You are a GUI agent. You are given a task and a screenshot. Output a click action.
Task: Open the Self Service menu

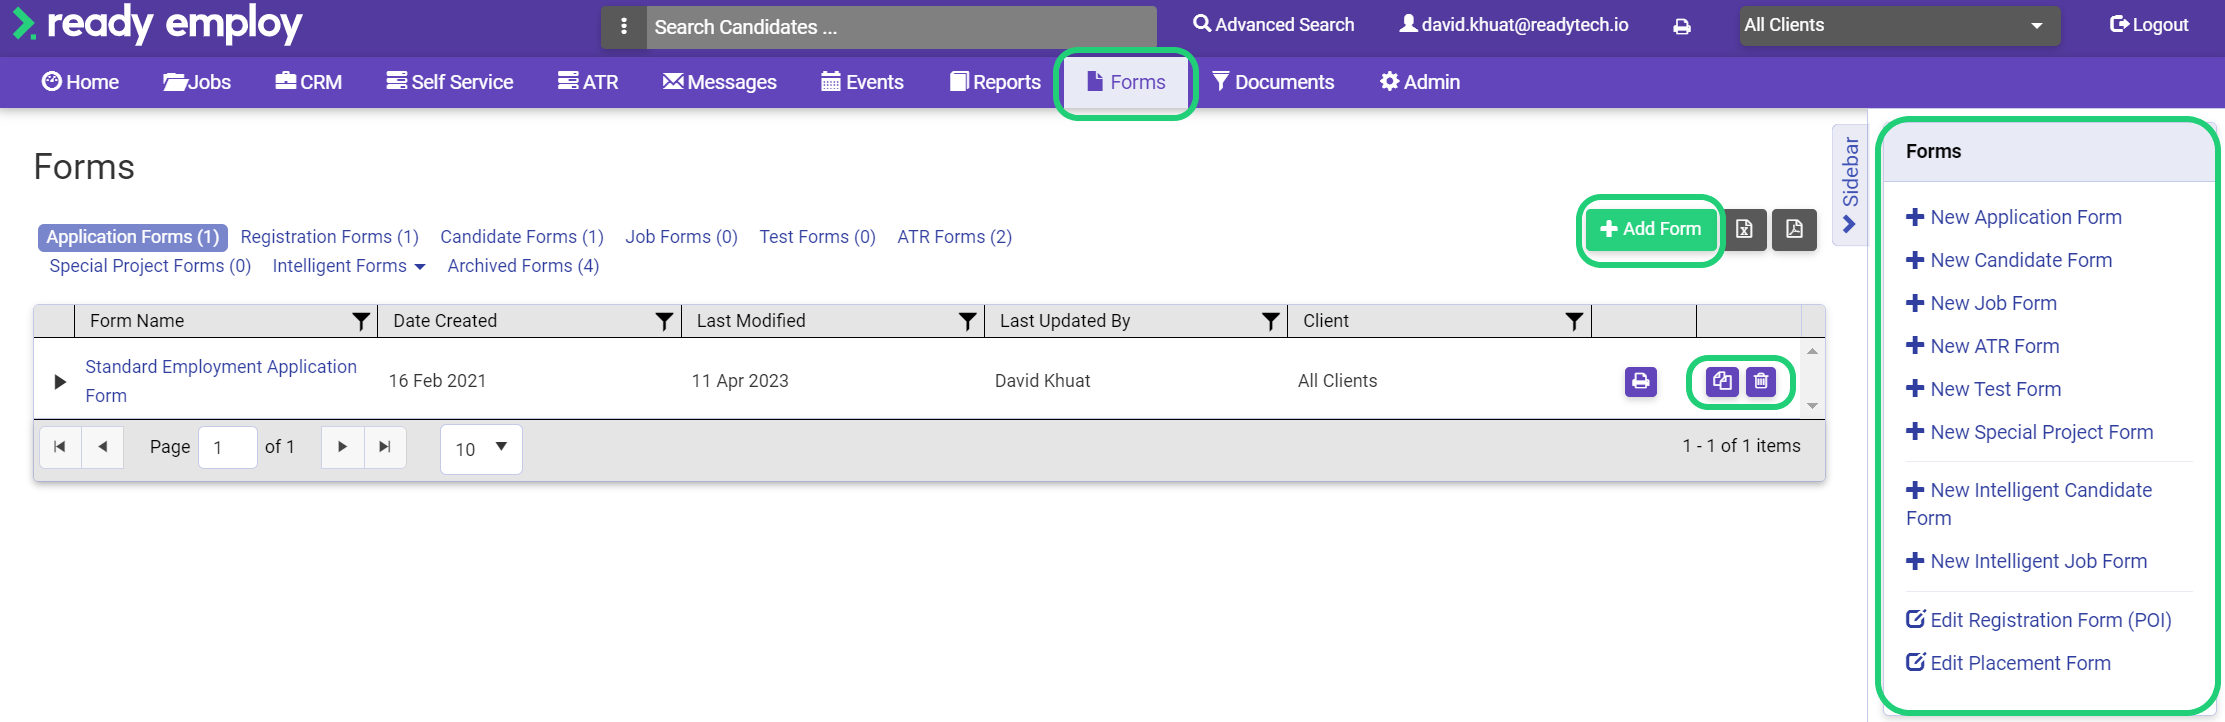450,82
